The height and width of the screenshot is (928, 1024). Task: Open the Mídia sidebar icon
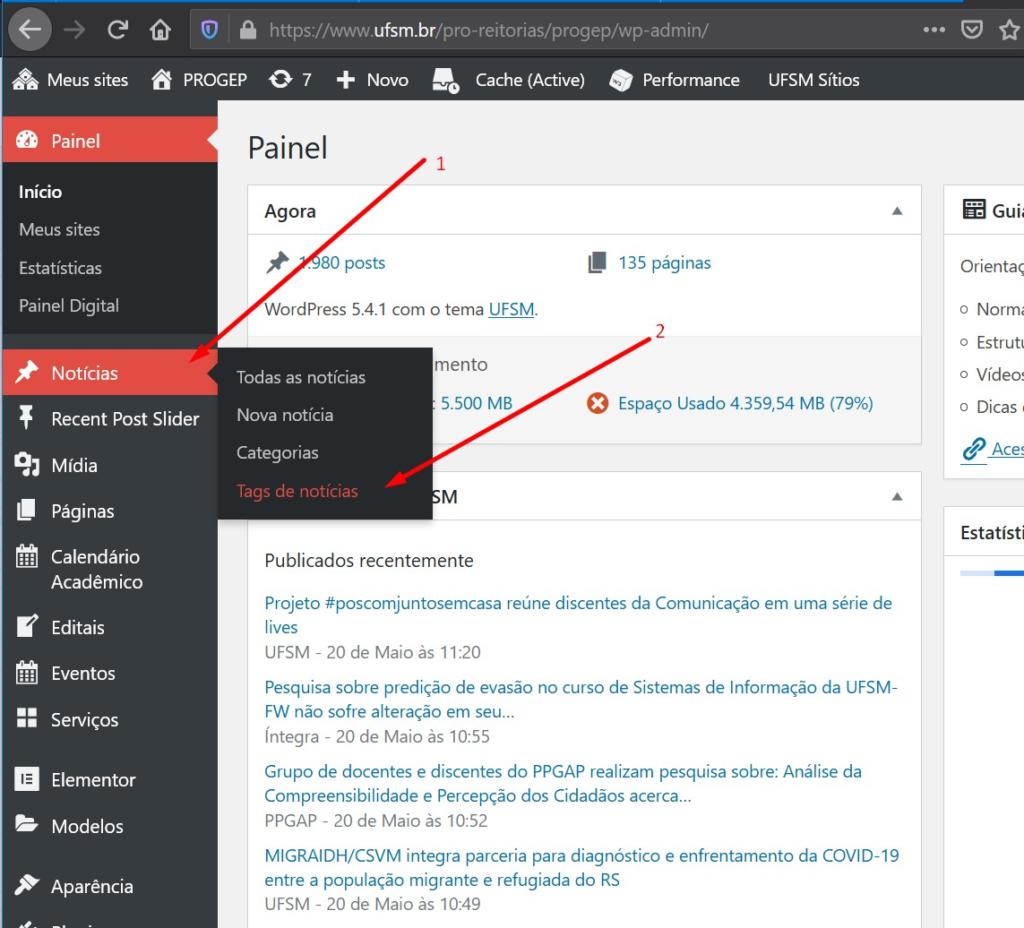pyautogui.click(x=27, y=465)
